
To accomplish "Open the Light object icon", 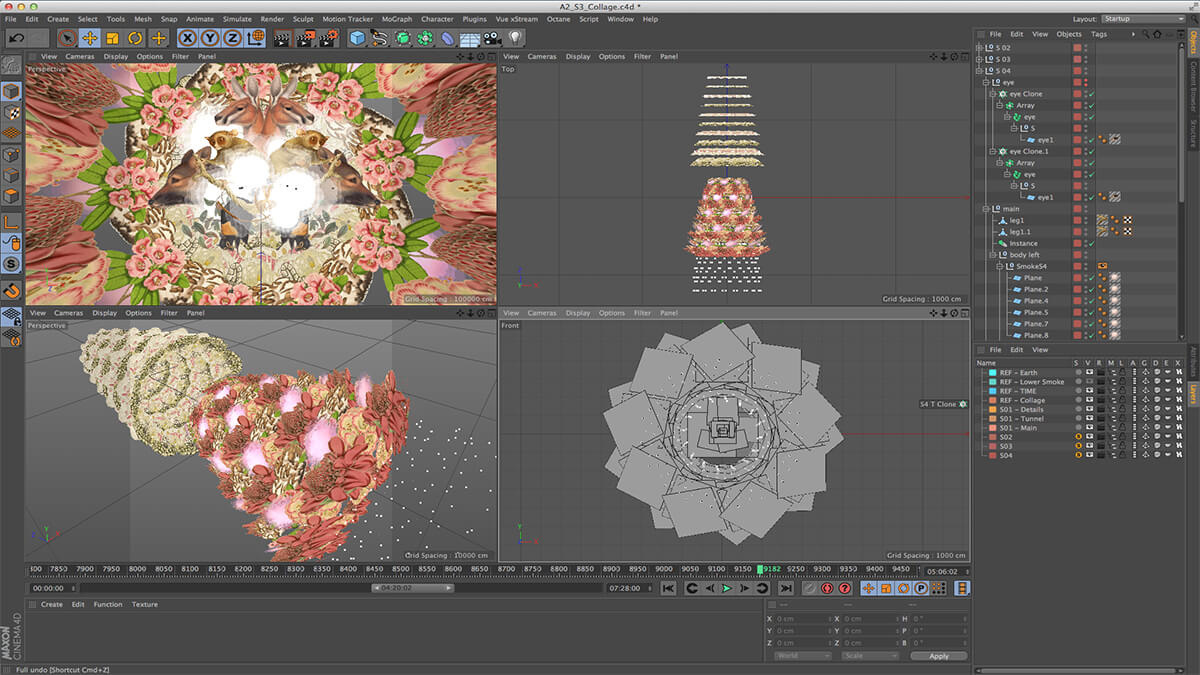I will click(x=516, y=38).
